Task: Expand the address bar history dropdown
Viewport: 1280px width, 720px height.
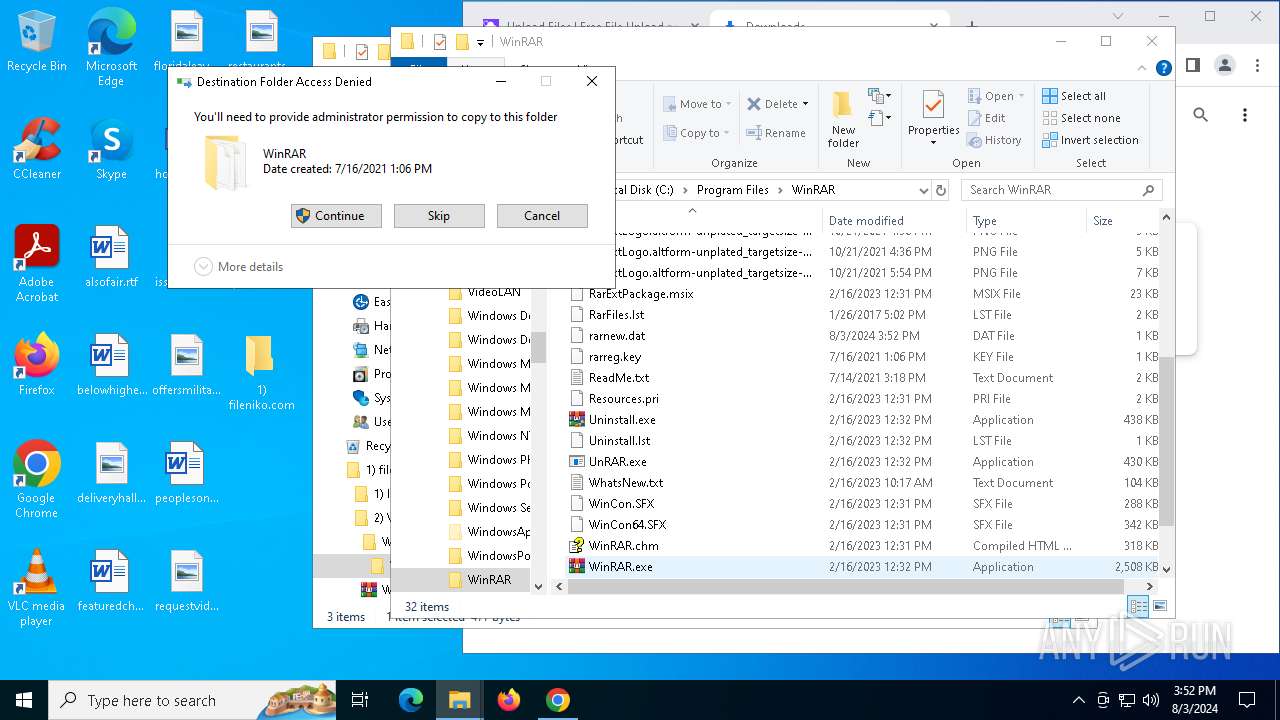Action: [923, 190]
